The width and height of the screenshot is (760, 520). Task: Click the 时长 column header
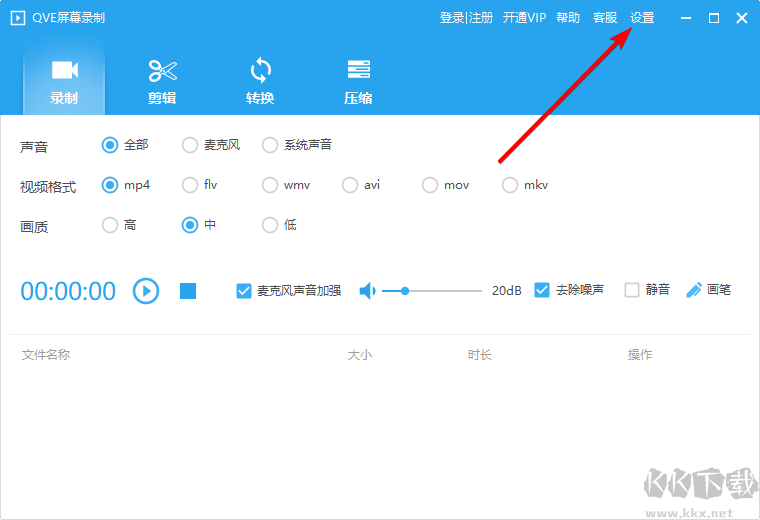click(x=480, y=355)
